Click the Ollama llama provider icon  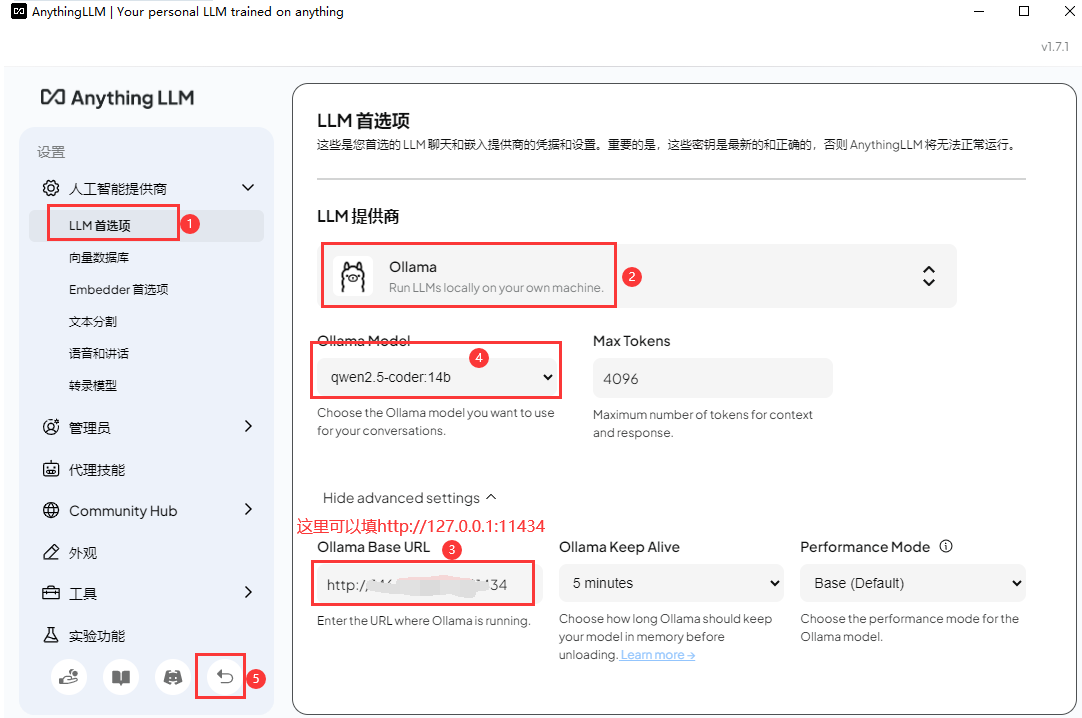tap(353, 276)
